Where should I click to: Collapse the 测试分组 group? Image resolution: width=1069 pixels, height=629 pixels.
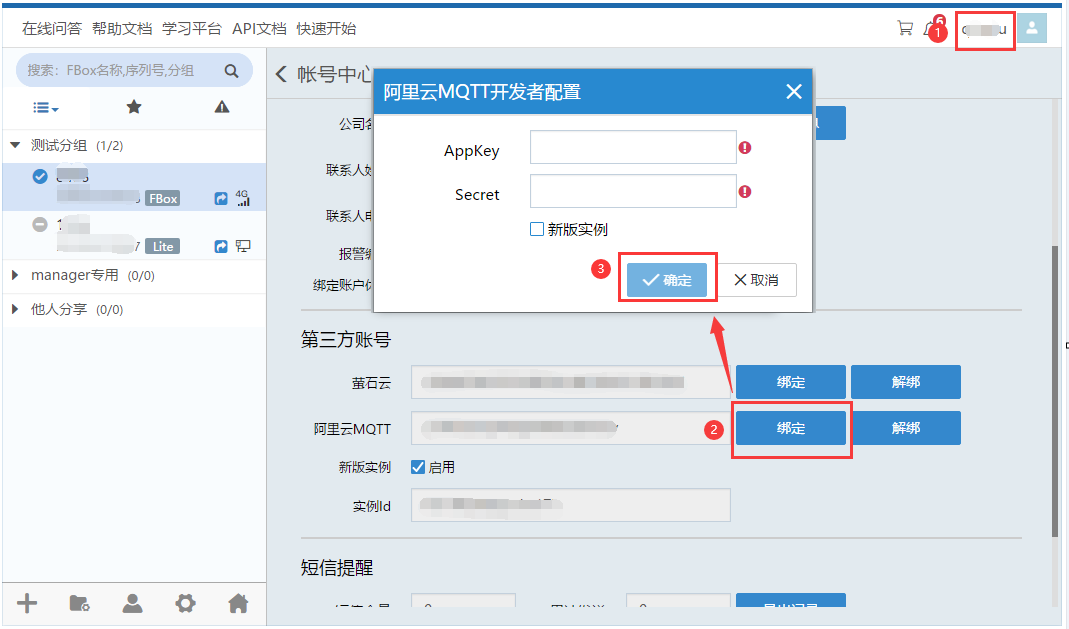[15, 145]
